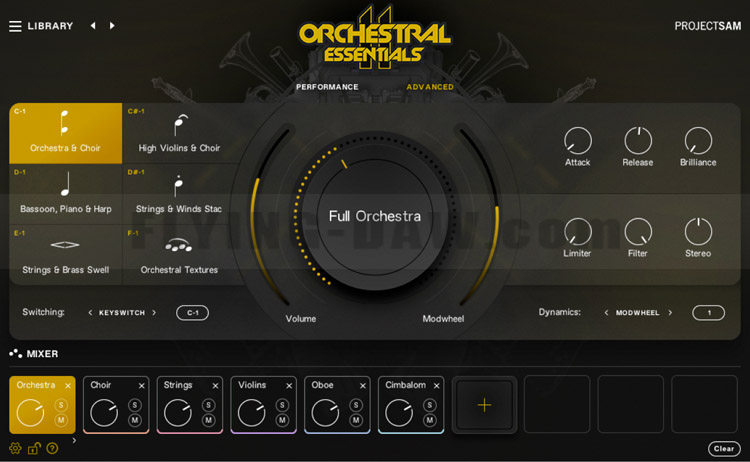This screenshot has width=750, height=462.
Task: Adjust the Violins channel volume knob
Action: [x=251, y=413]
